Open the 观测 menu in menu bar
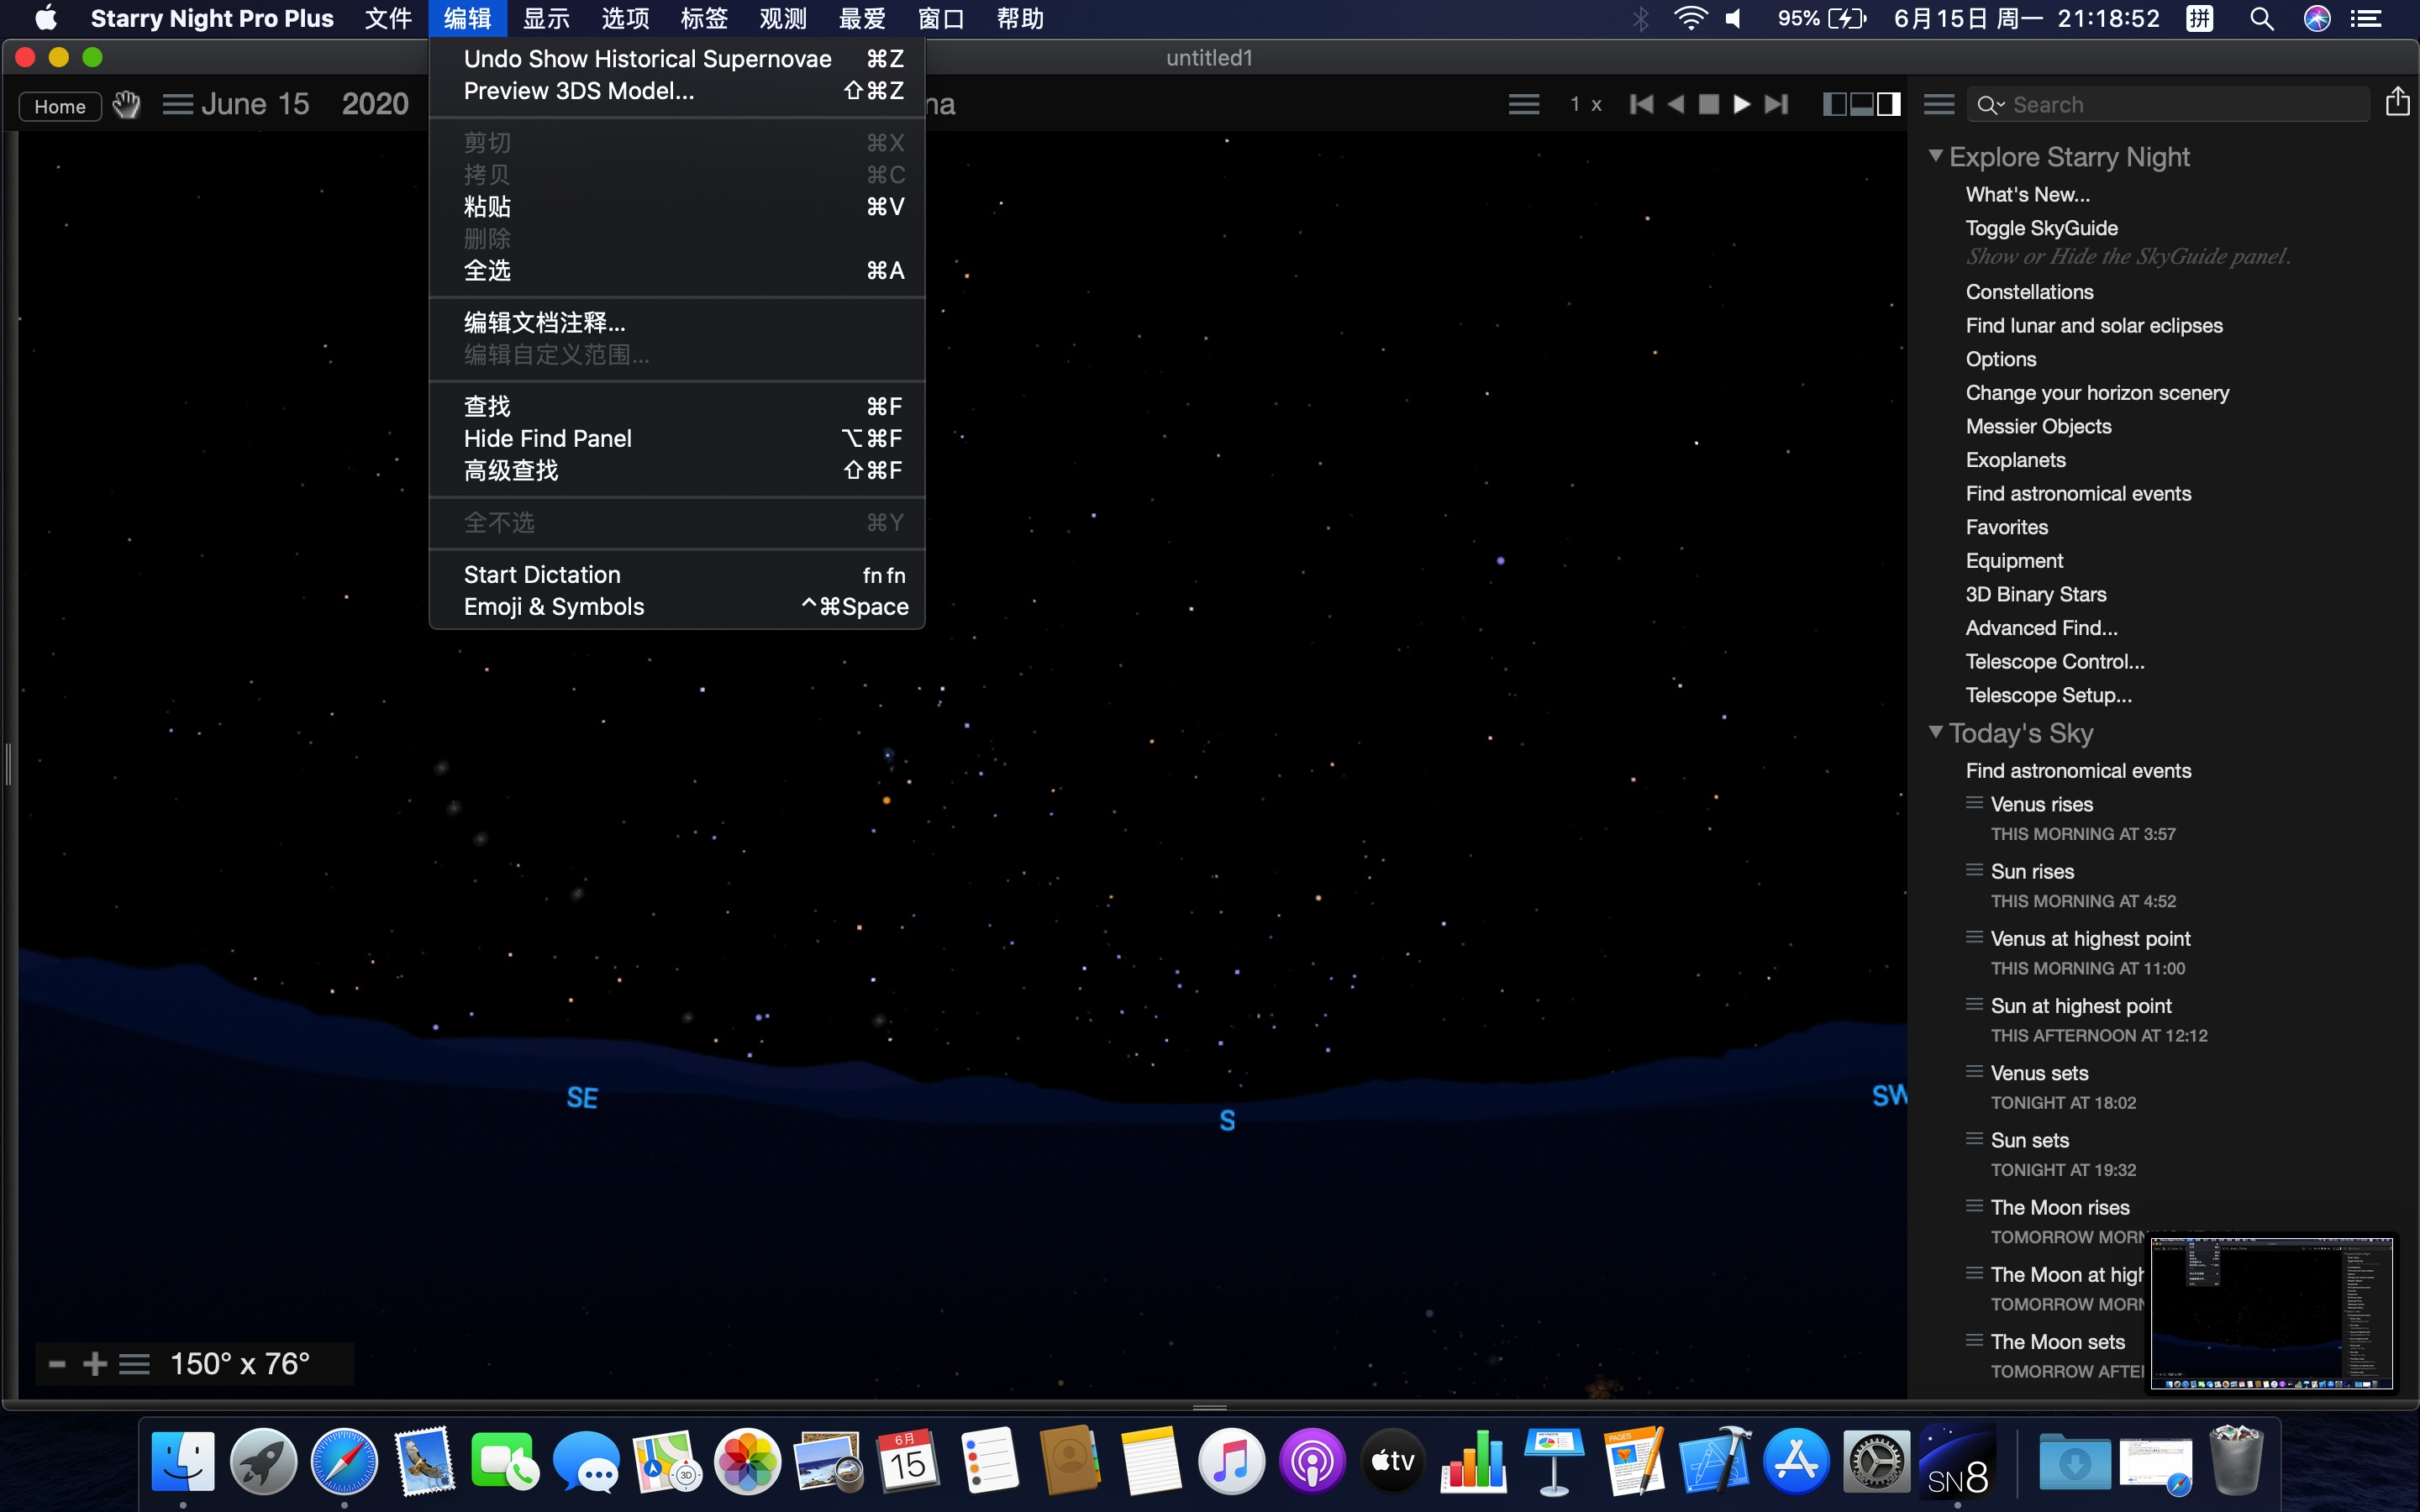This screenshot has width=2420, height=1512. [783, 18]
